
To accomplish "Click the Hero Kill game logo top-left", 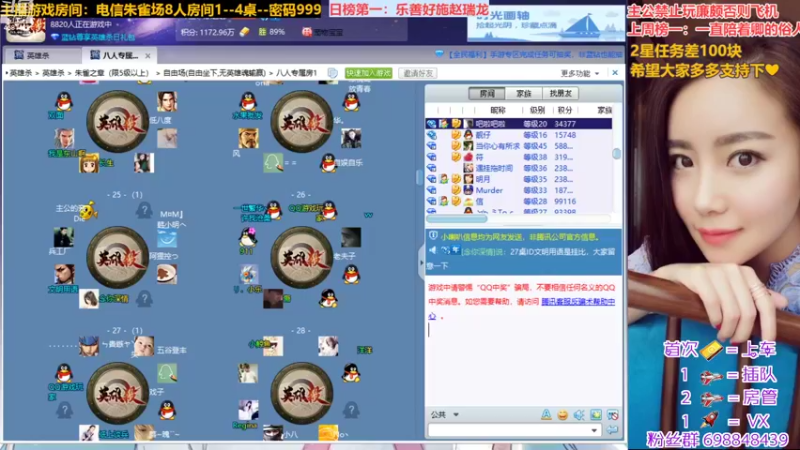I will [24, 27].
